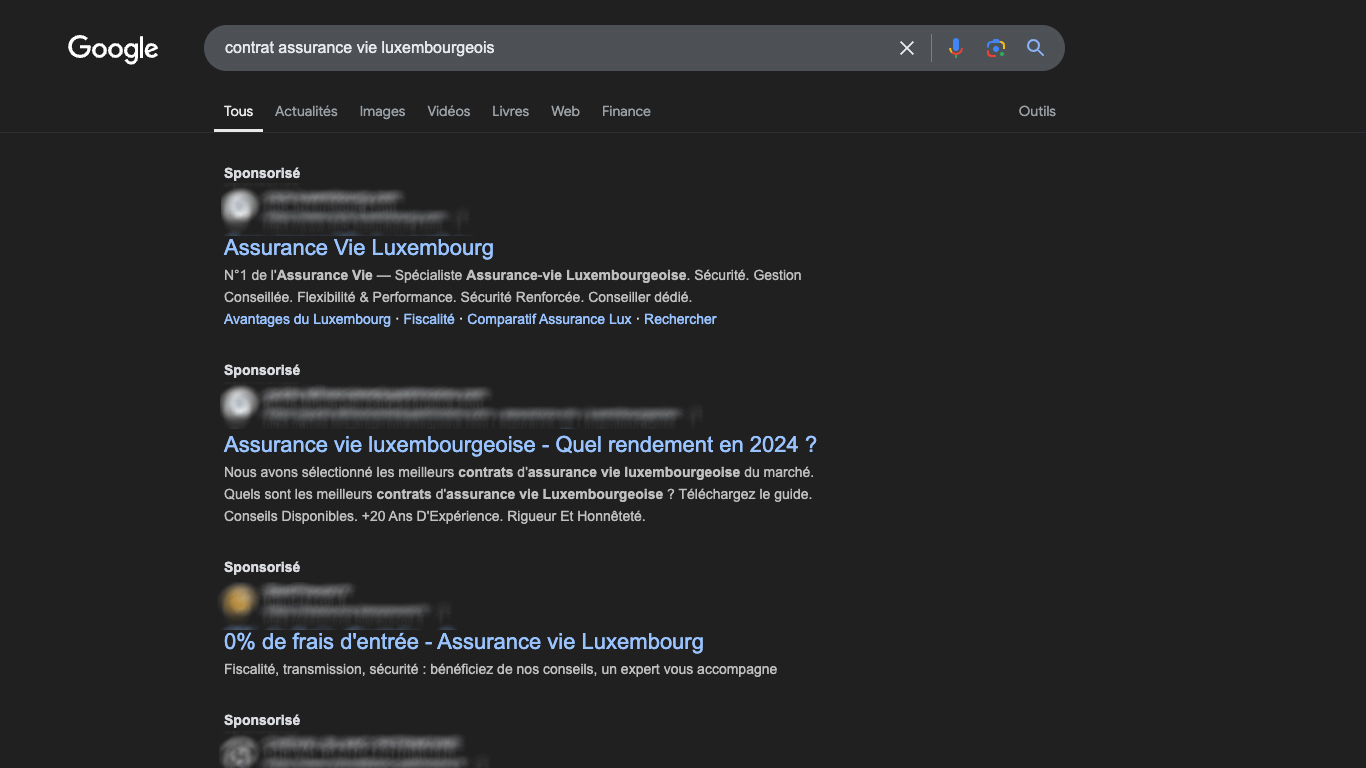The image size is (1366, 768).
Task: Click the first sponsored result's site favicon
Action: [x=239, y=207]
